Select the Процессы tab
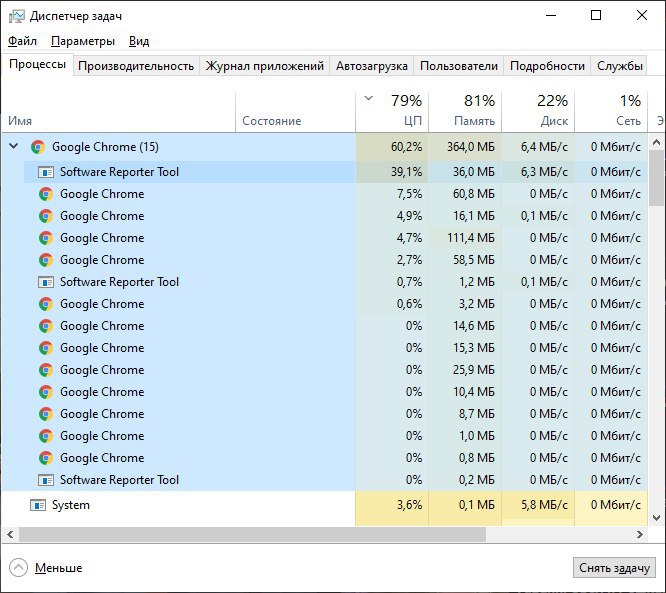The height and width of the screenshot is (593, 666). pos(37,65)
